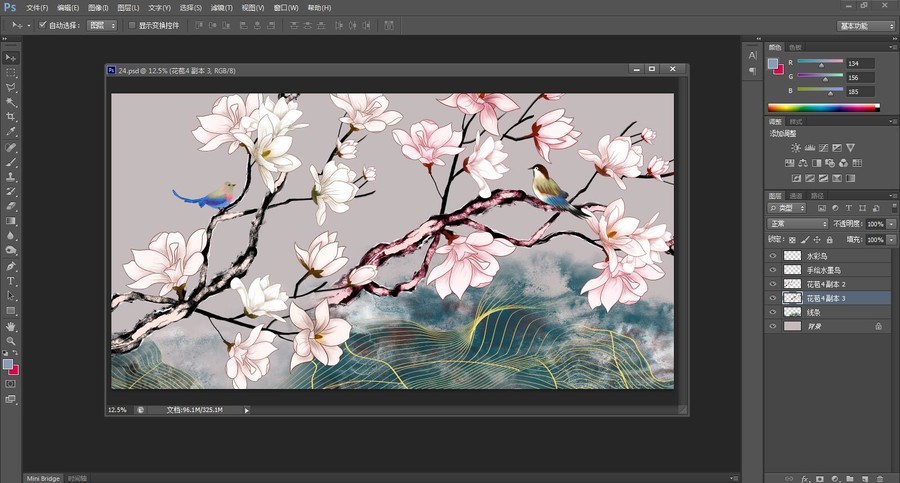Select the Blur tool
Screen dimensions: 900x483
click(11, 235)
